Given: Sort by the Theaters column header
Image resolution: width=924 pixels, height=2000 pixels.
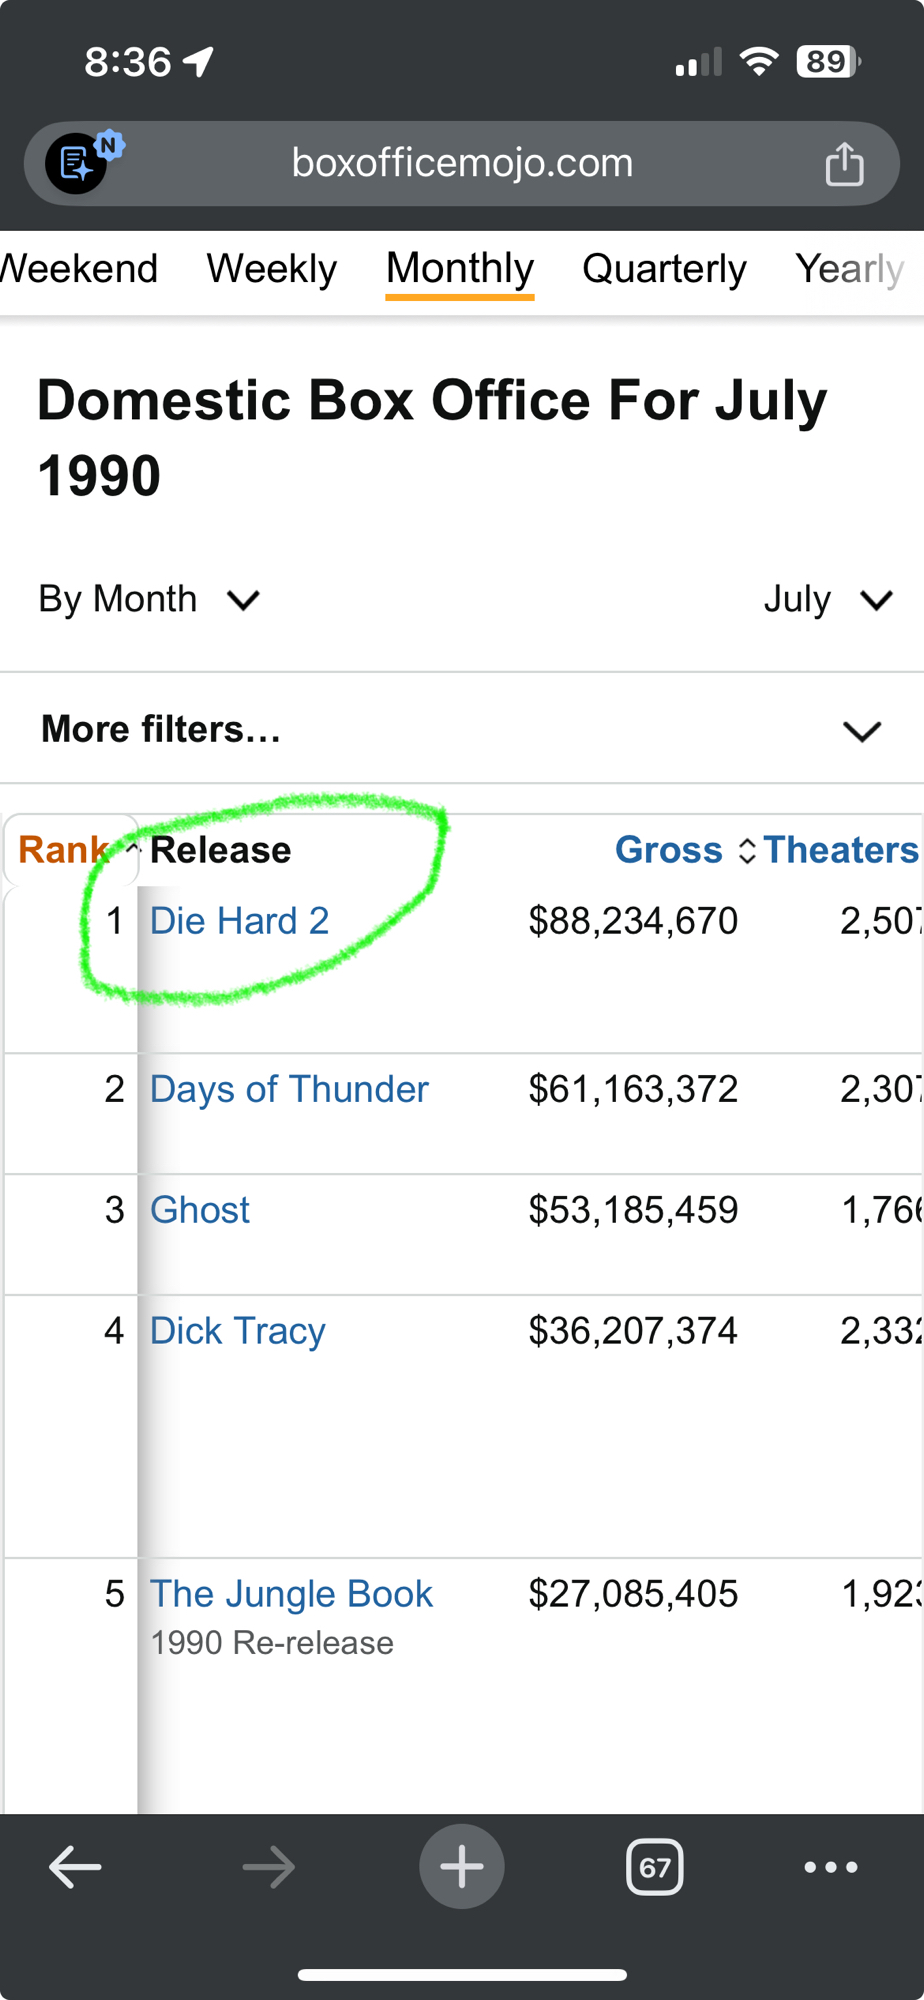Looking at the screenshot, I should coord(840,850).
